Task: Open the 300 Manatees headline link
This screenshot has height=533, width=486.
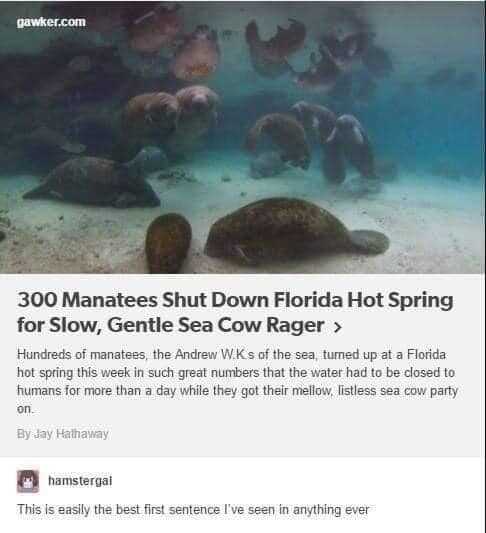Action: [235, 312]
